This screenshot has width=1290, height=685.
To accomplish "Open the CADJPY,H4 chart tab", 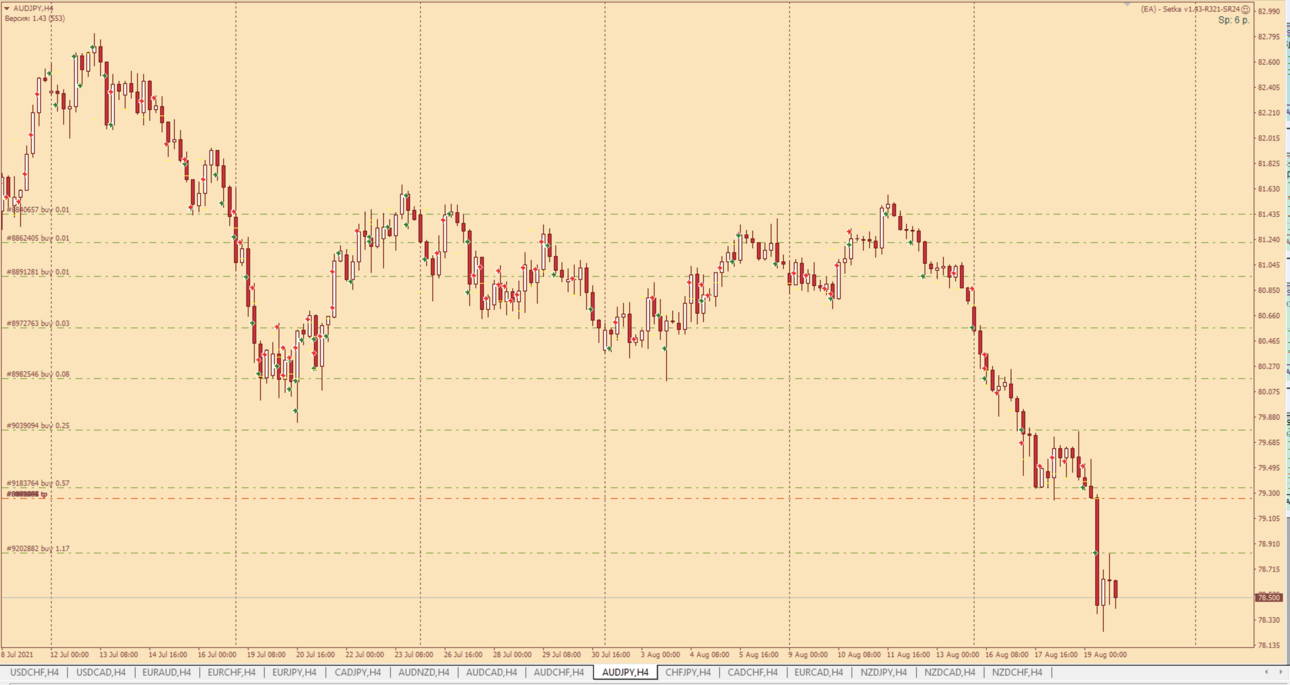I will (x=358, y=672).
